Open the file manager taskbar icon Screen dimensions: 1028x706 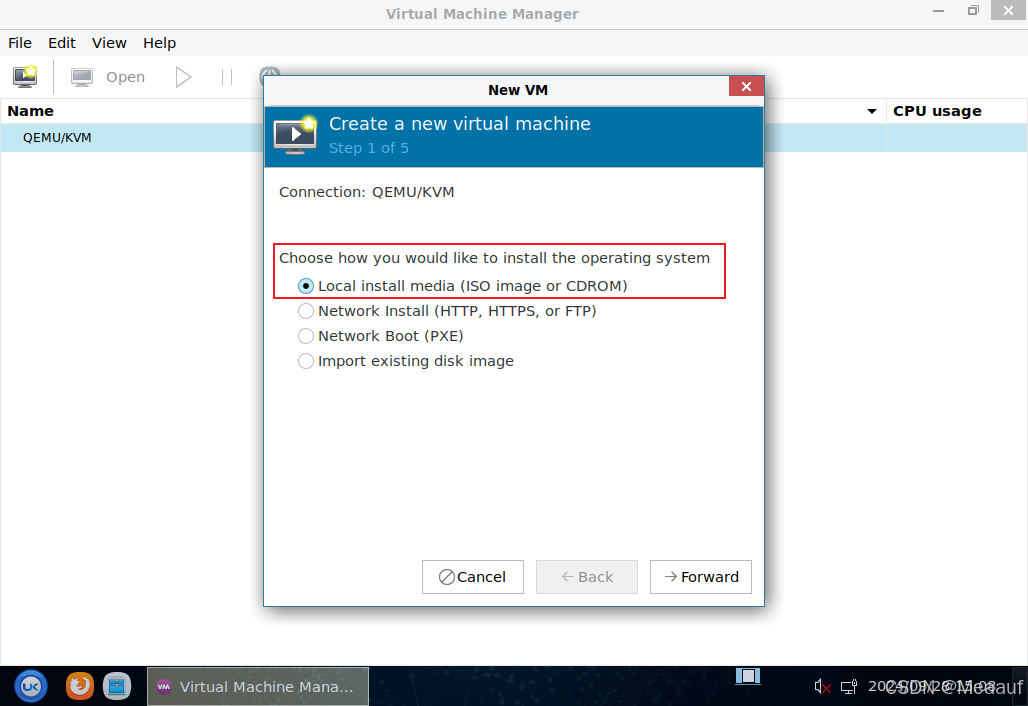tap(117, 686)
